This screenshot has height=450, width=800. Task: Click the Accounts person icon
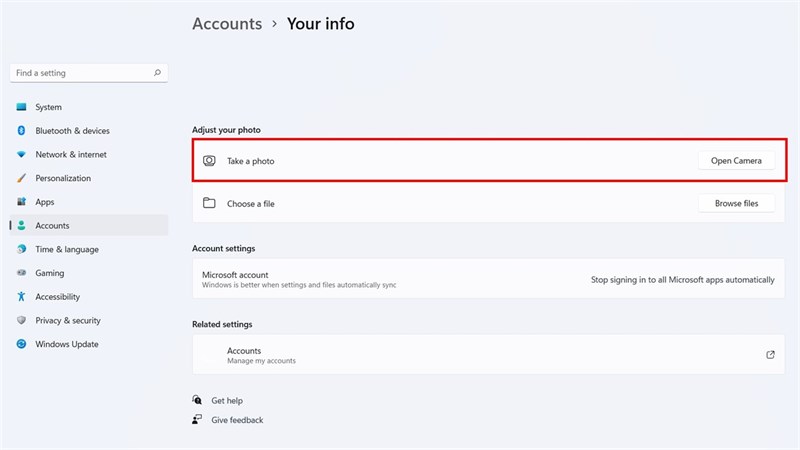21,225
